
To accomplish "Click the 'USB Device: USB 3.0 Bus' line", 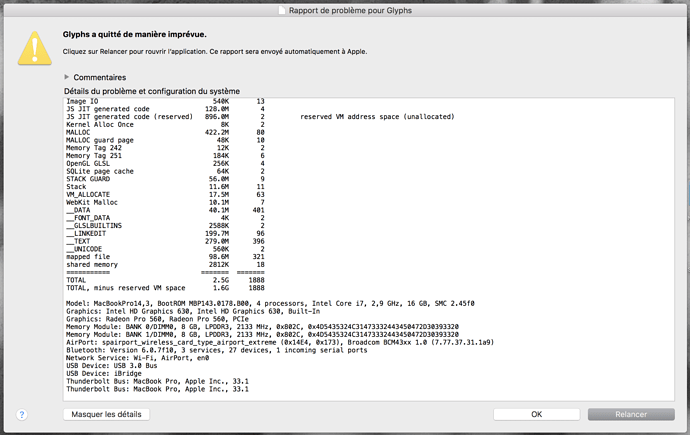I will click(112, 366).
